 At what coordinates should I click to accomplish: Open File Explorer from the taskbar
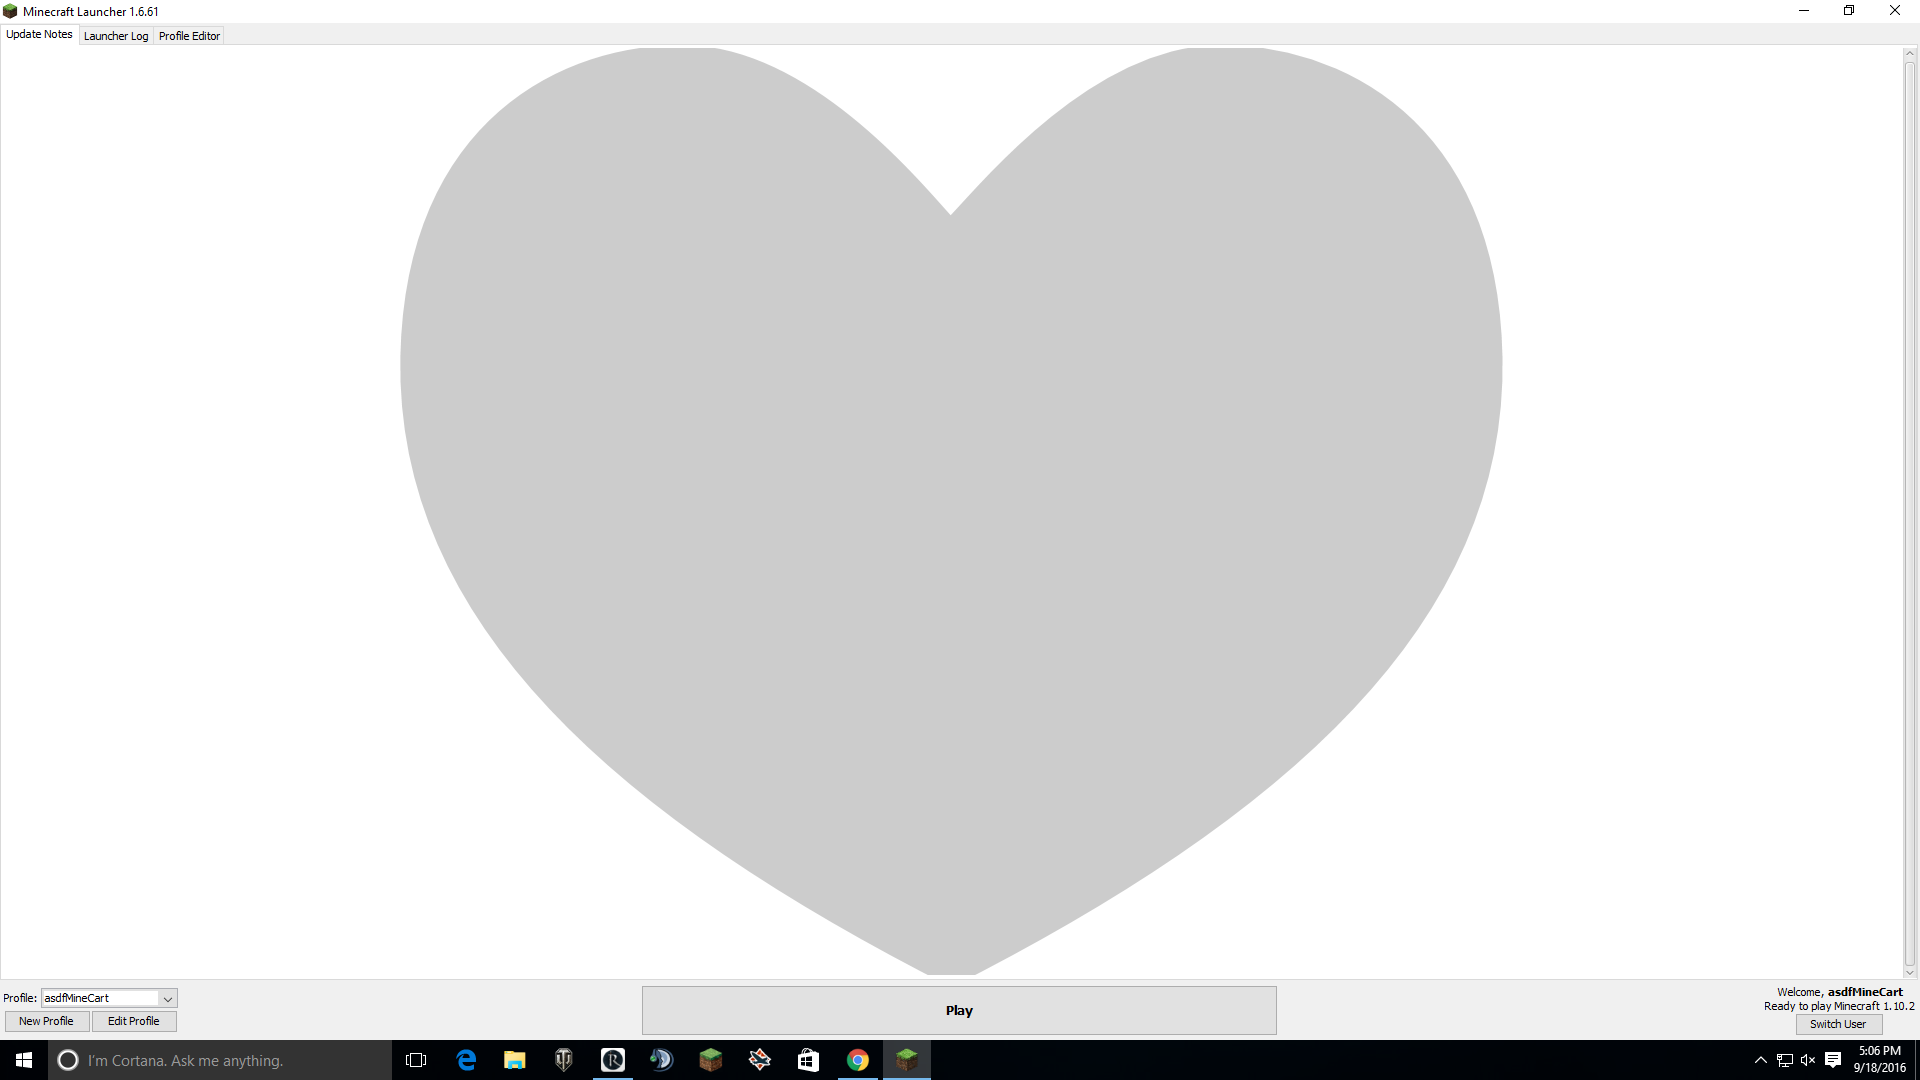pyautogui.click(x=515, y=1060)
